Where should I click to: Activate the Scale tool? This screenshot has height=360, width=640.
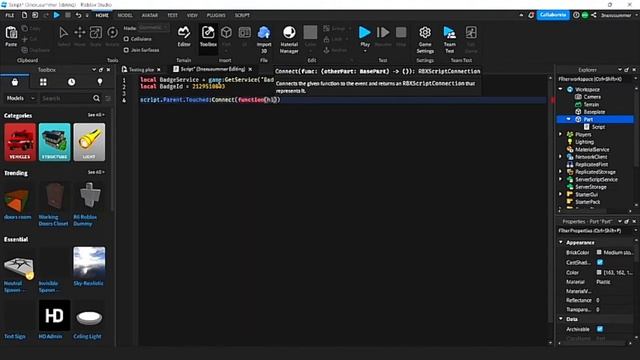point(96,33)
